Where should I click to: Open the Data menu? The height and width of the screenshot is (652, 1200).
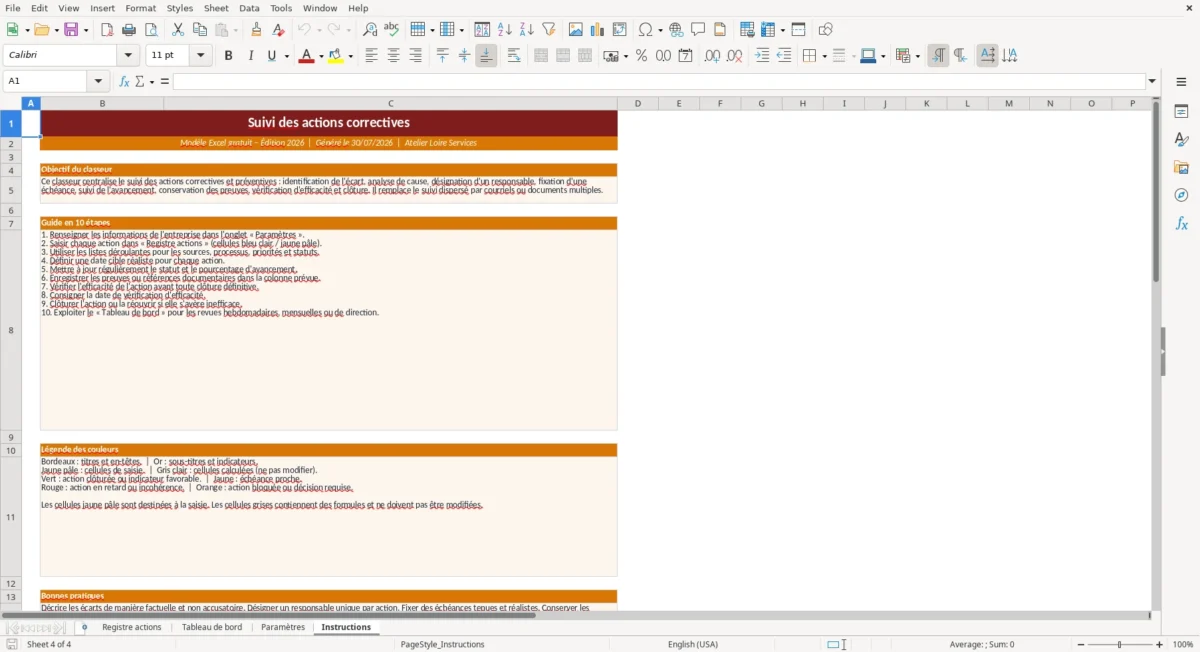[x=249, y=8]
